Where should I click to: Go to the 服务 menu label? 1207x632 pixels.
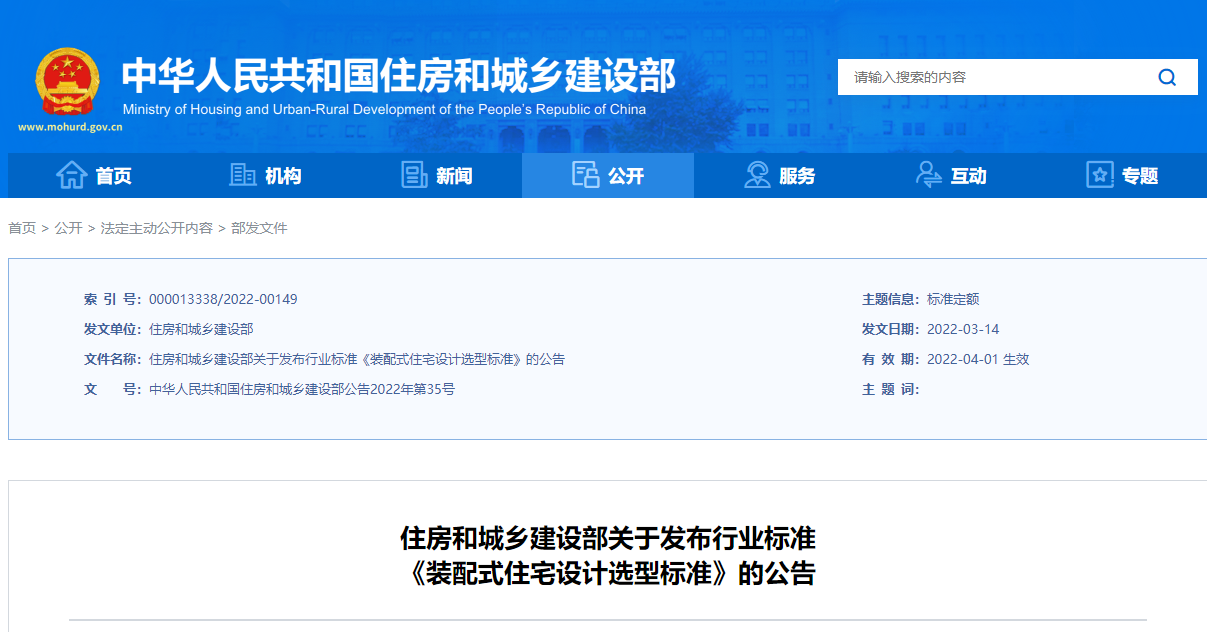point(797,176)
